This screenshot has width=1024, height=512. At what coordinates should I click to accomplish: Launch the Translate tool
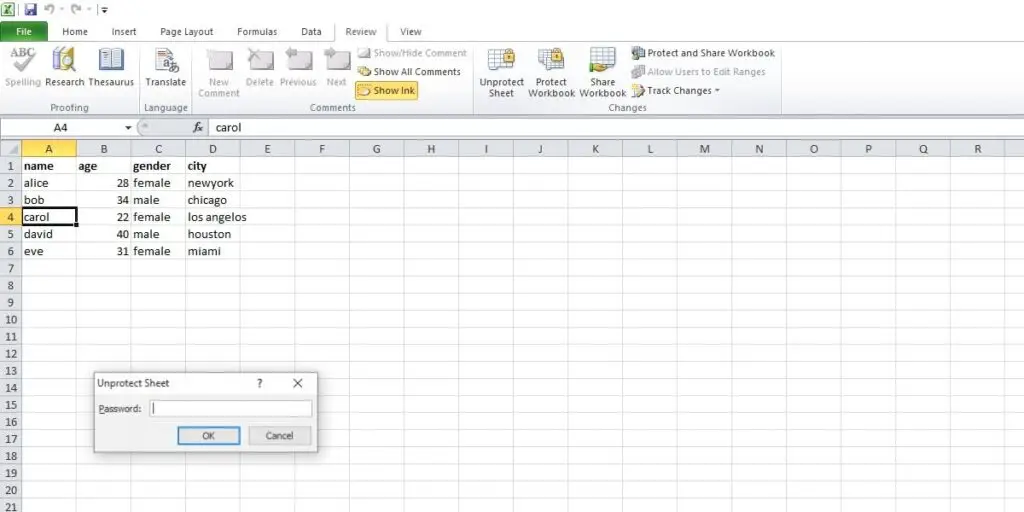tap(166, 67)
